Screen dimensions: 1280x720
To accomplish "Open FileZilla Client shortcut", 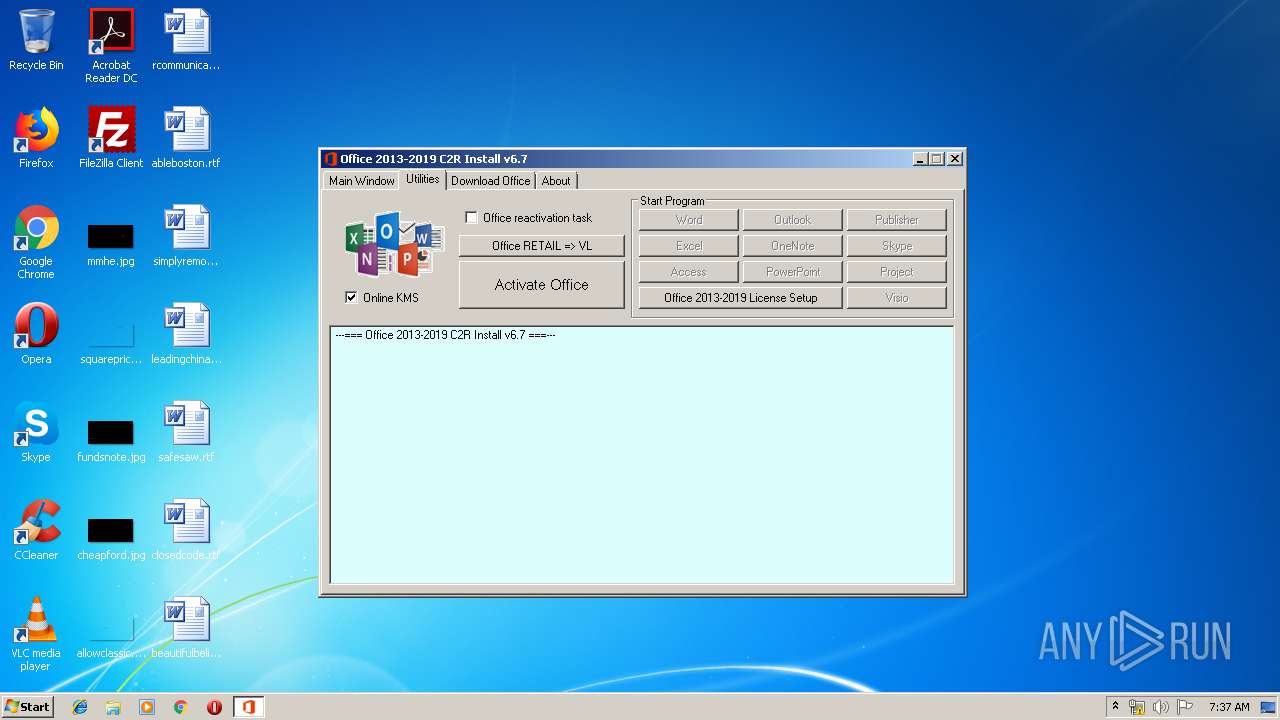I will point(111,138).
